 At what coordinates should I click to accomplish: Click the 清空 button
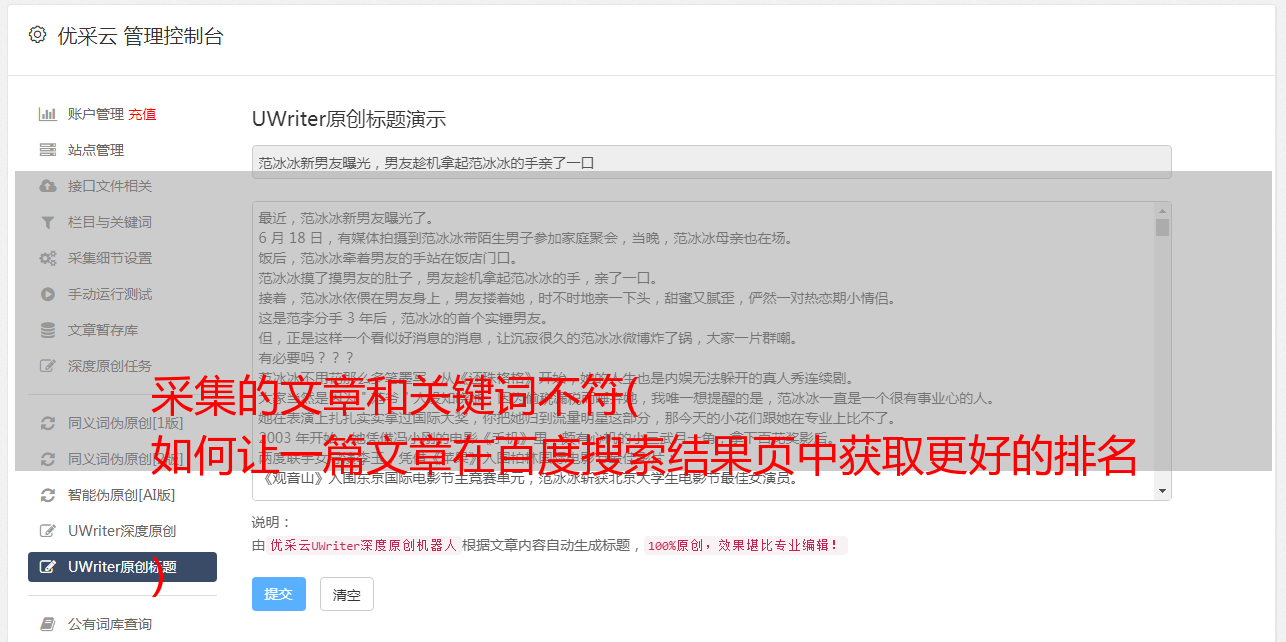click(x=347, y=594)
